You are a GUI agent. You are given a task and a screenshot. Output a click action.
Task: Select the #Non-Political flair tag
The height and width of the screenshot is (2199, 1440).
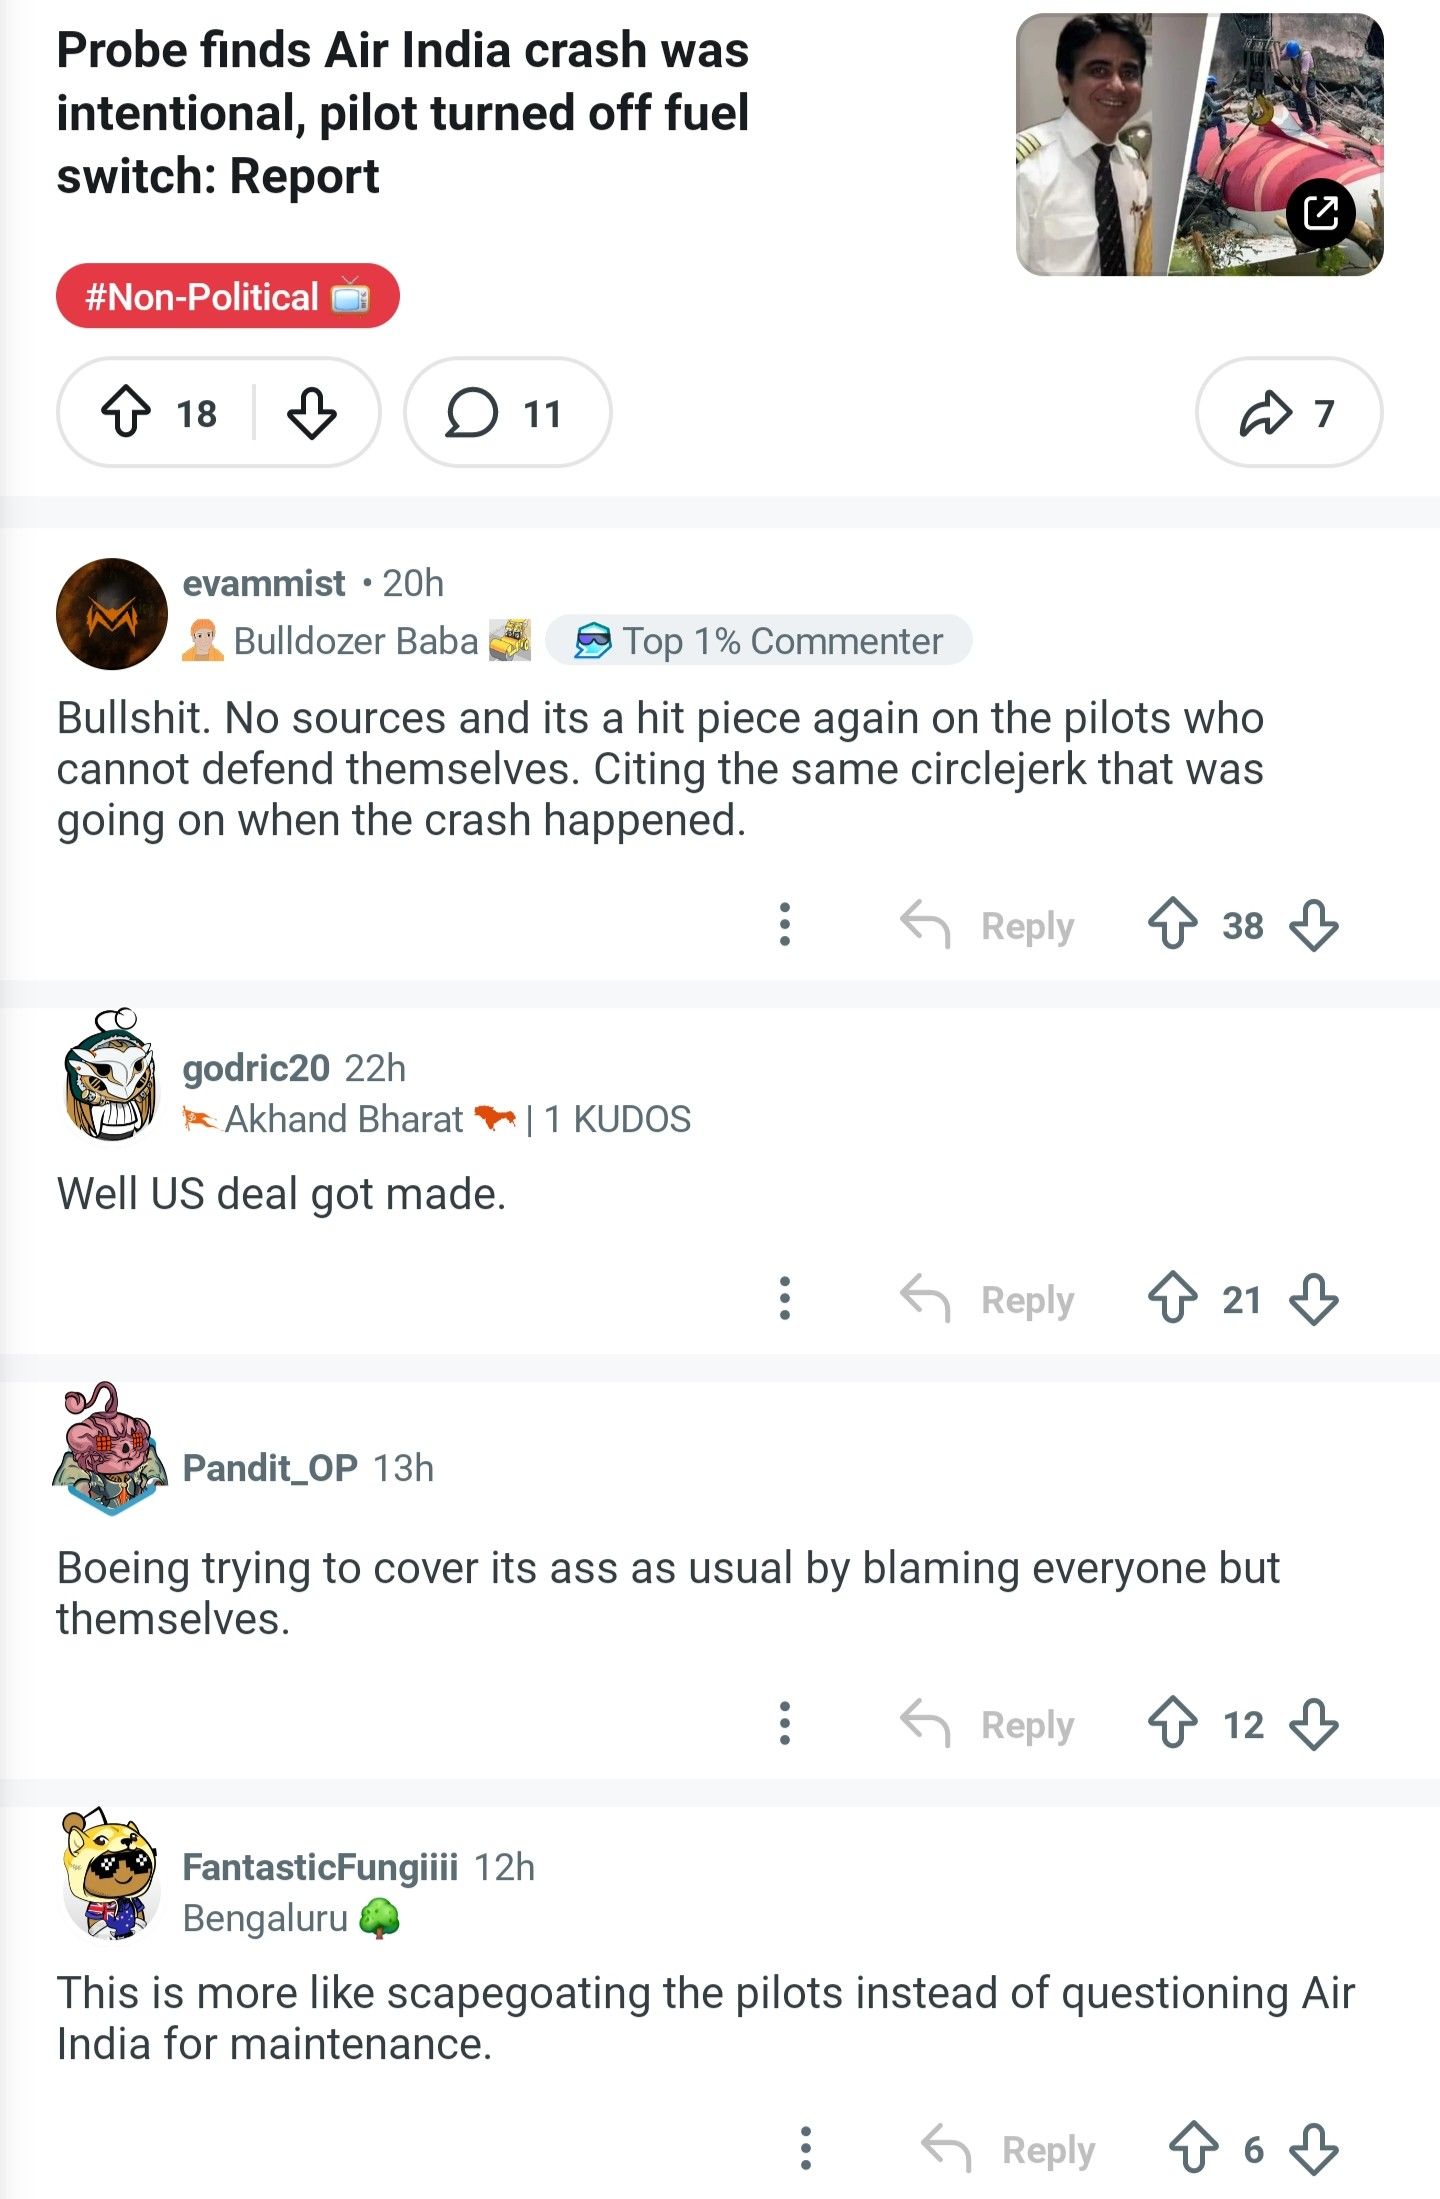227,296
